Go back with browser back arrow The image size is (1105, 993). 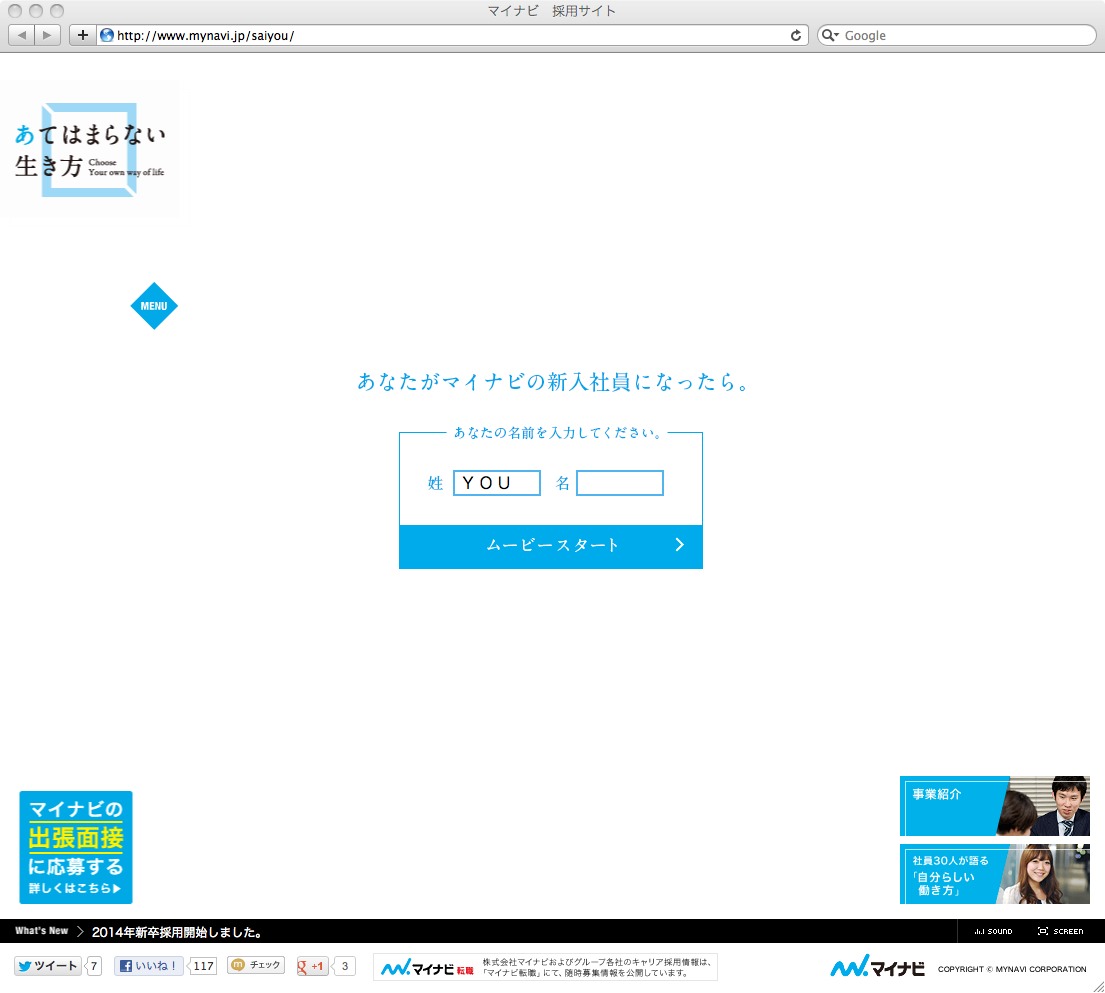[x=21, y=35]
